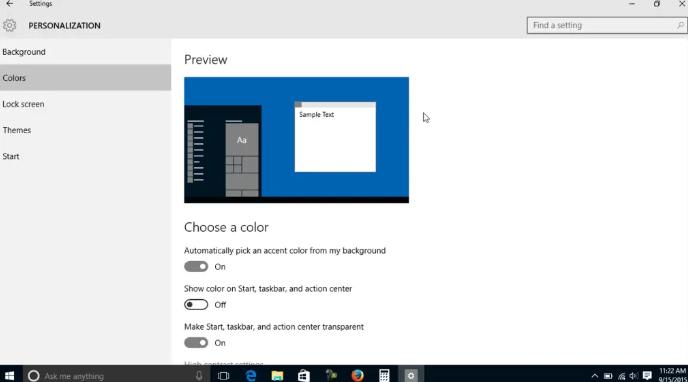The width and height of the screenshot is (688, 382).
Task: Open the Start category
Action: pyautogui.click(x=86, y=156)
